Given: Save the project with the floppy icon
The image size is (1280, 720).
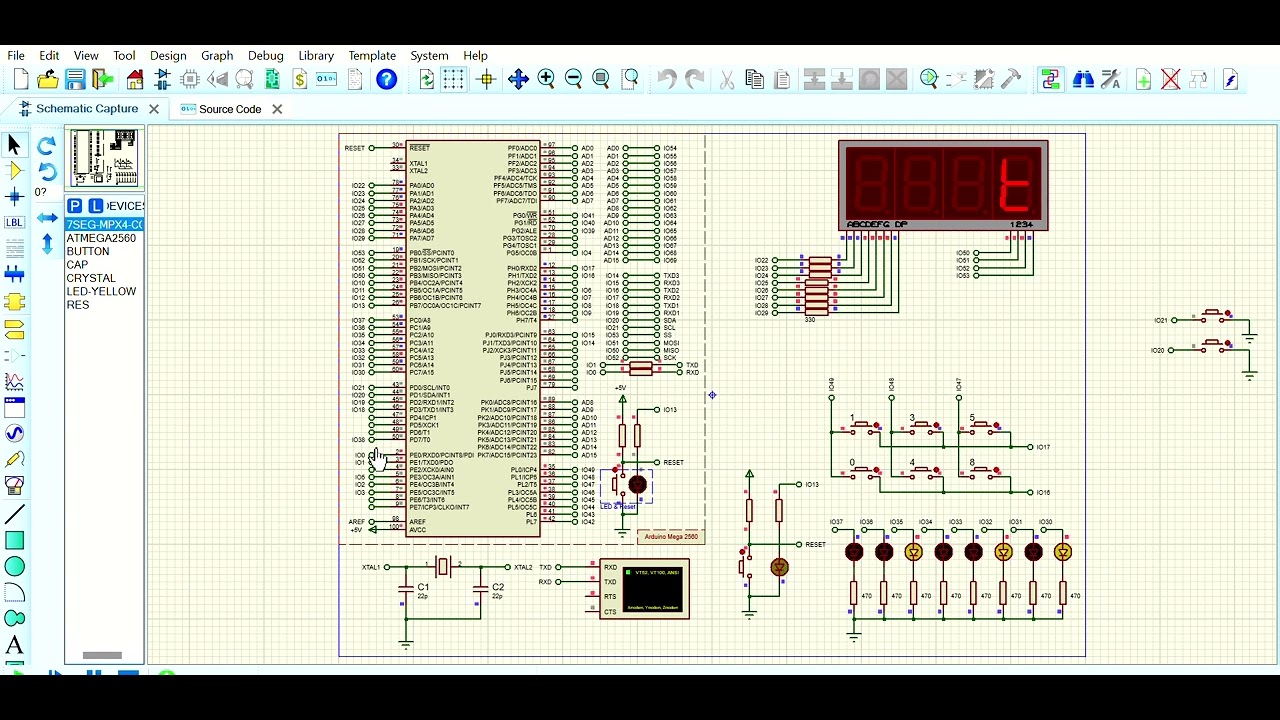Looking at the screenshot, I should point(75,80).
